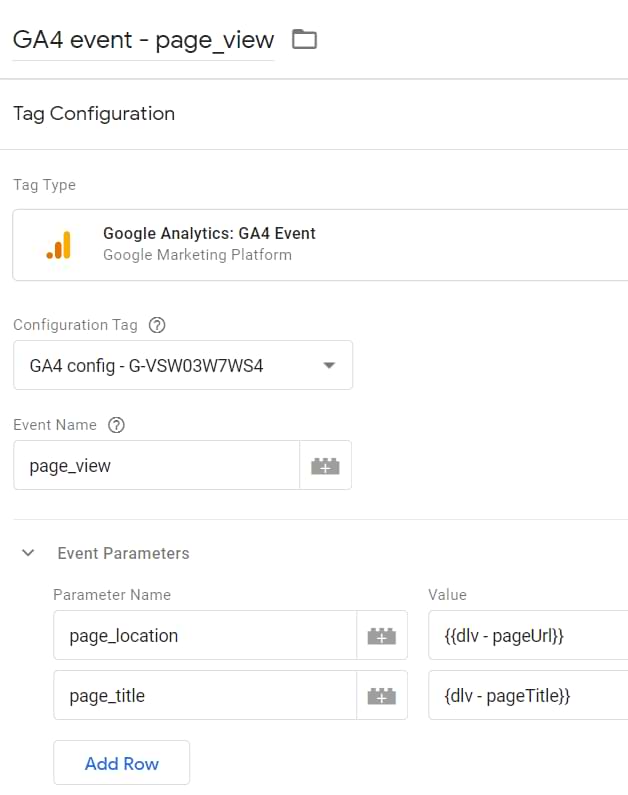628x795 pixels.
Task: Edit the tag name GA4 event - page_view
Action: 142,40
